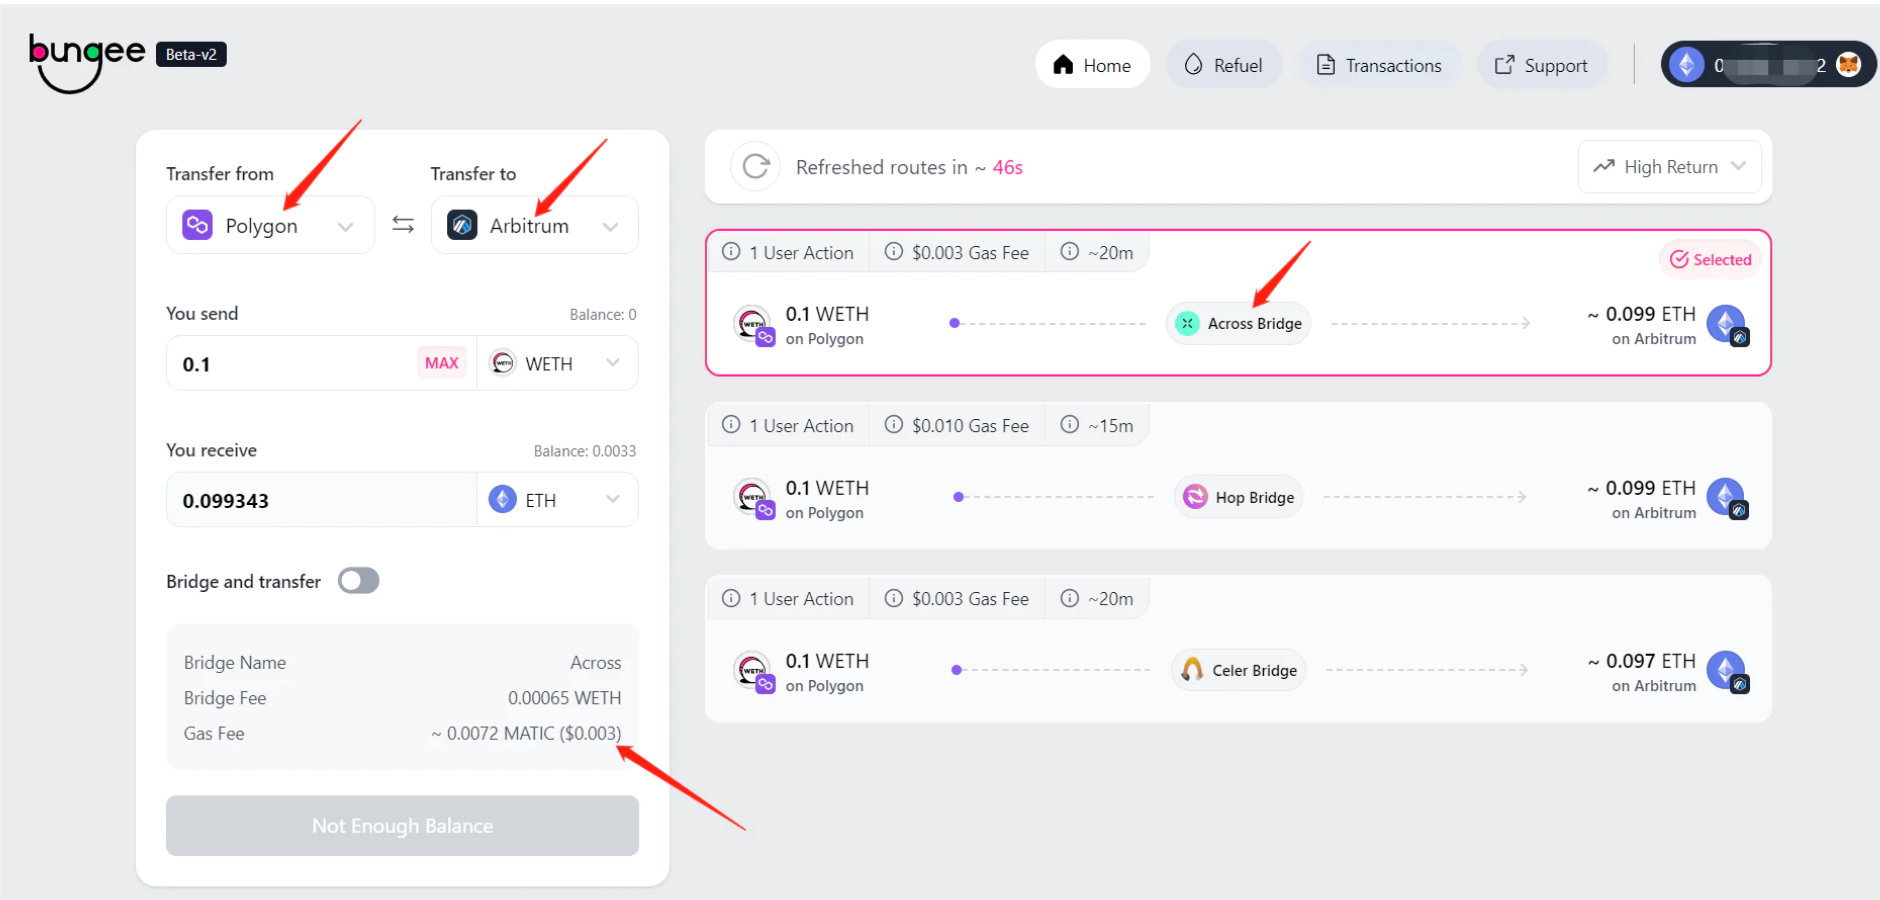
Task: Select the Hop Bridge route
Action: pos(1238,476)
